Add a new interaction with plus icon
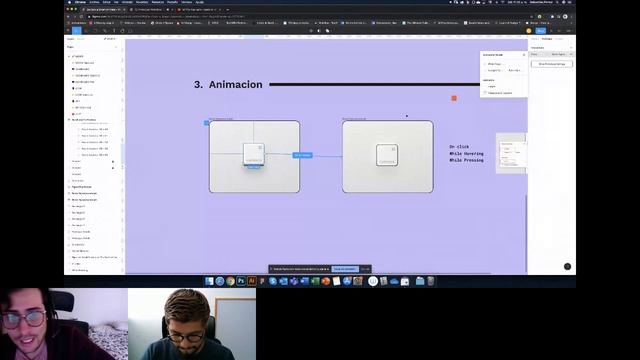The height and width of the screenshot is (360, 640). [x=571, y=48]
